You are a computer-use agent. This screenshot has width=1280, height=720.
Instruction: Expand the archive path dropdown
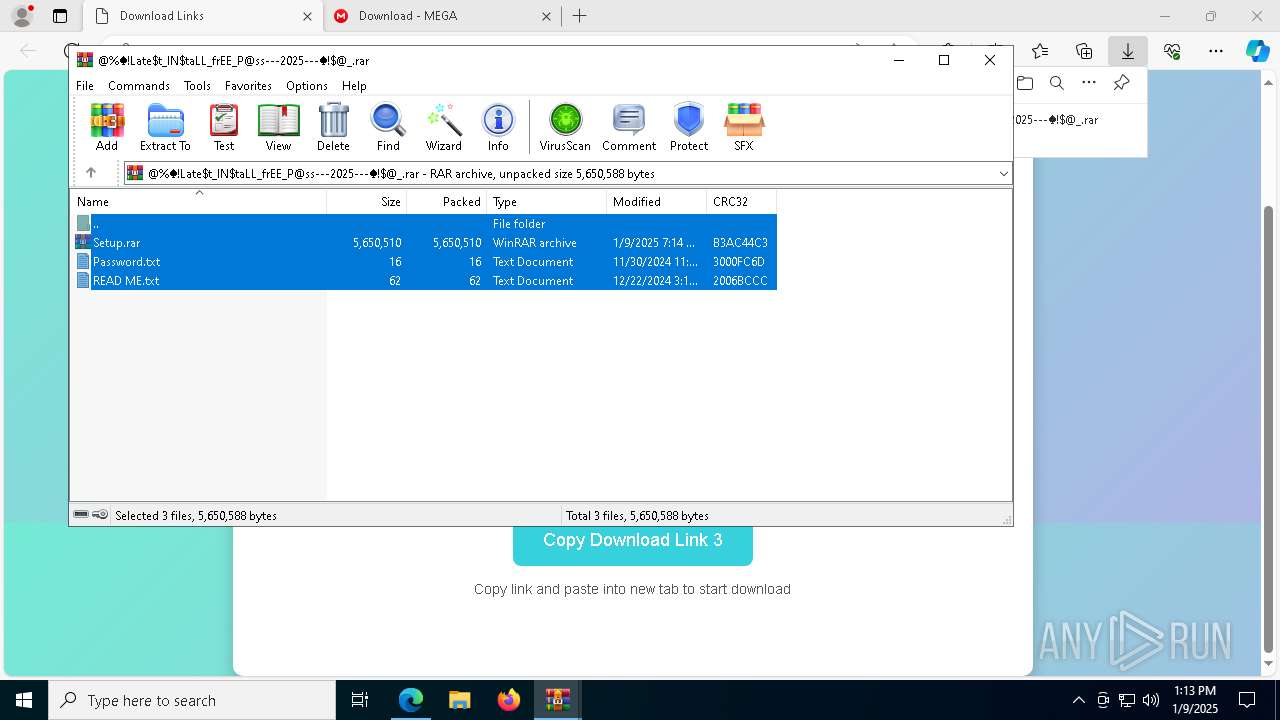[1003, 174]
